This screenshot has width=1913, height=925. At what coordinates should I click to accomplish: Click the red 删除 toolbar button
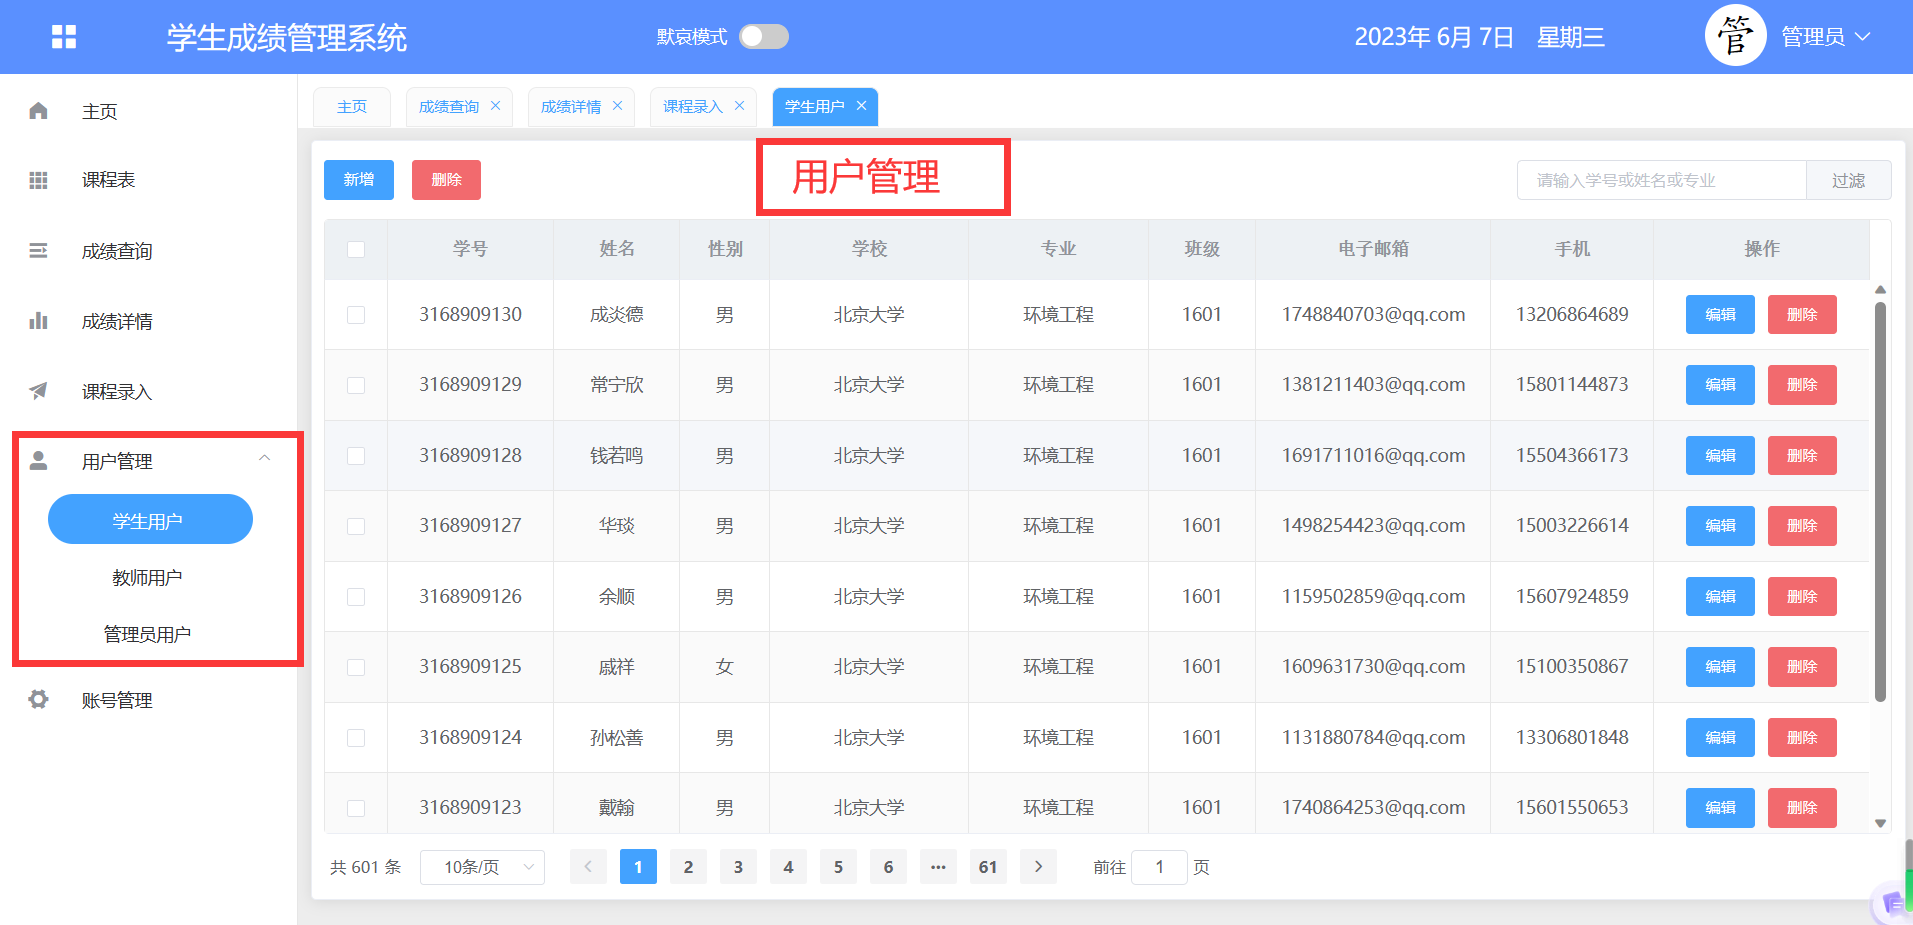[446, 180]
